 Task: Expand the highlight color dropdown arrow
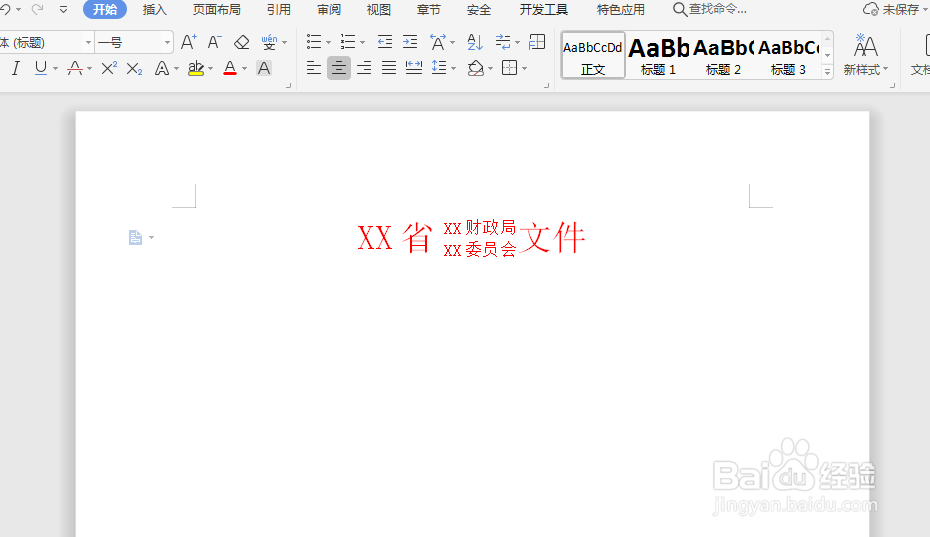pos(211,69)
